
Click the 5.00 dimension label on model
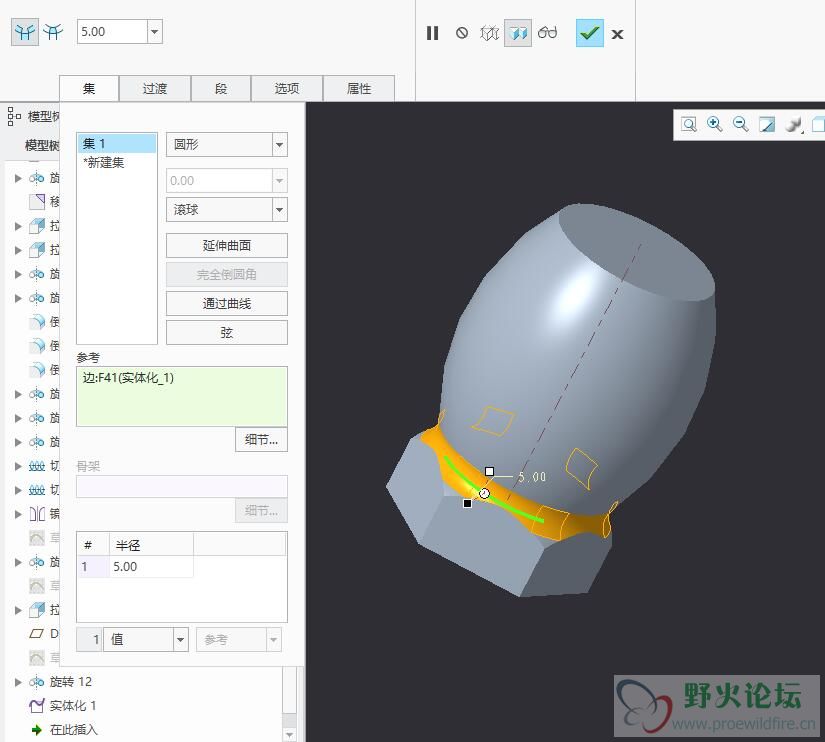click(x=532, y=477)
